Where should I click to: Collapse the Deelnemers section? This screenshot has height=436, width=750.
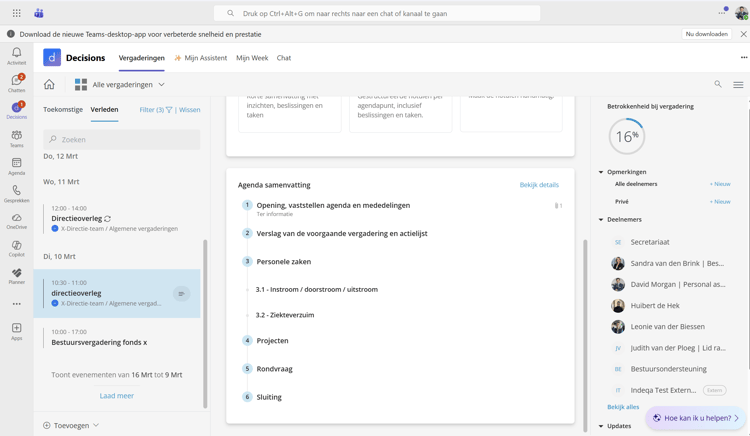(601, 220)
